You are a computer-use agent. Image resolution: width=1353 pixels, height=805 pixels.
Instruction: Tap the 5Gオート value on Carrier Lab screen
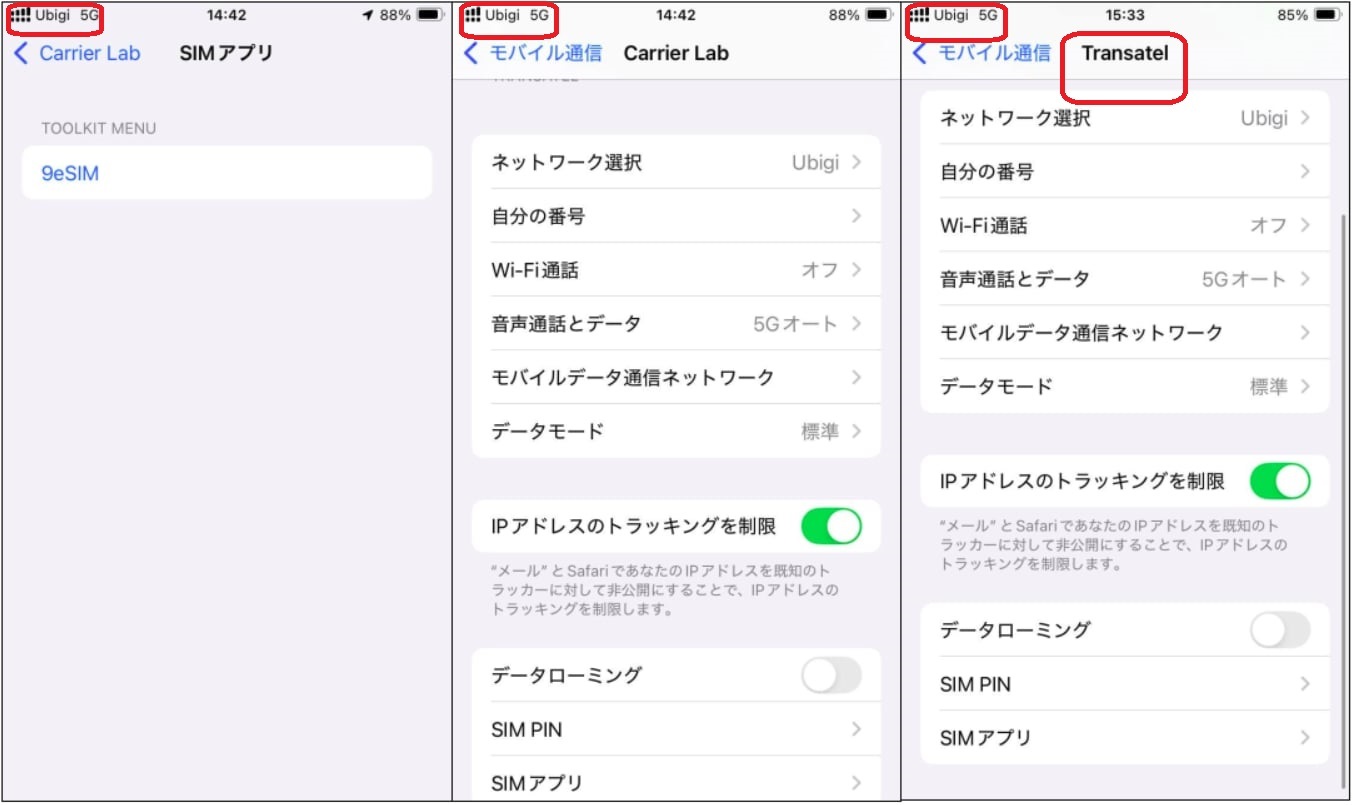click(797, 323)
